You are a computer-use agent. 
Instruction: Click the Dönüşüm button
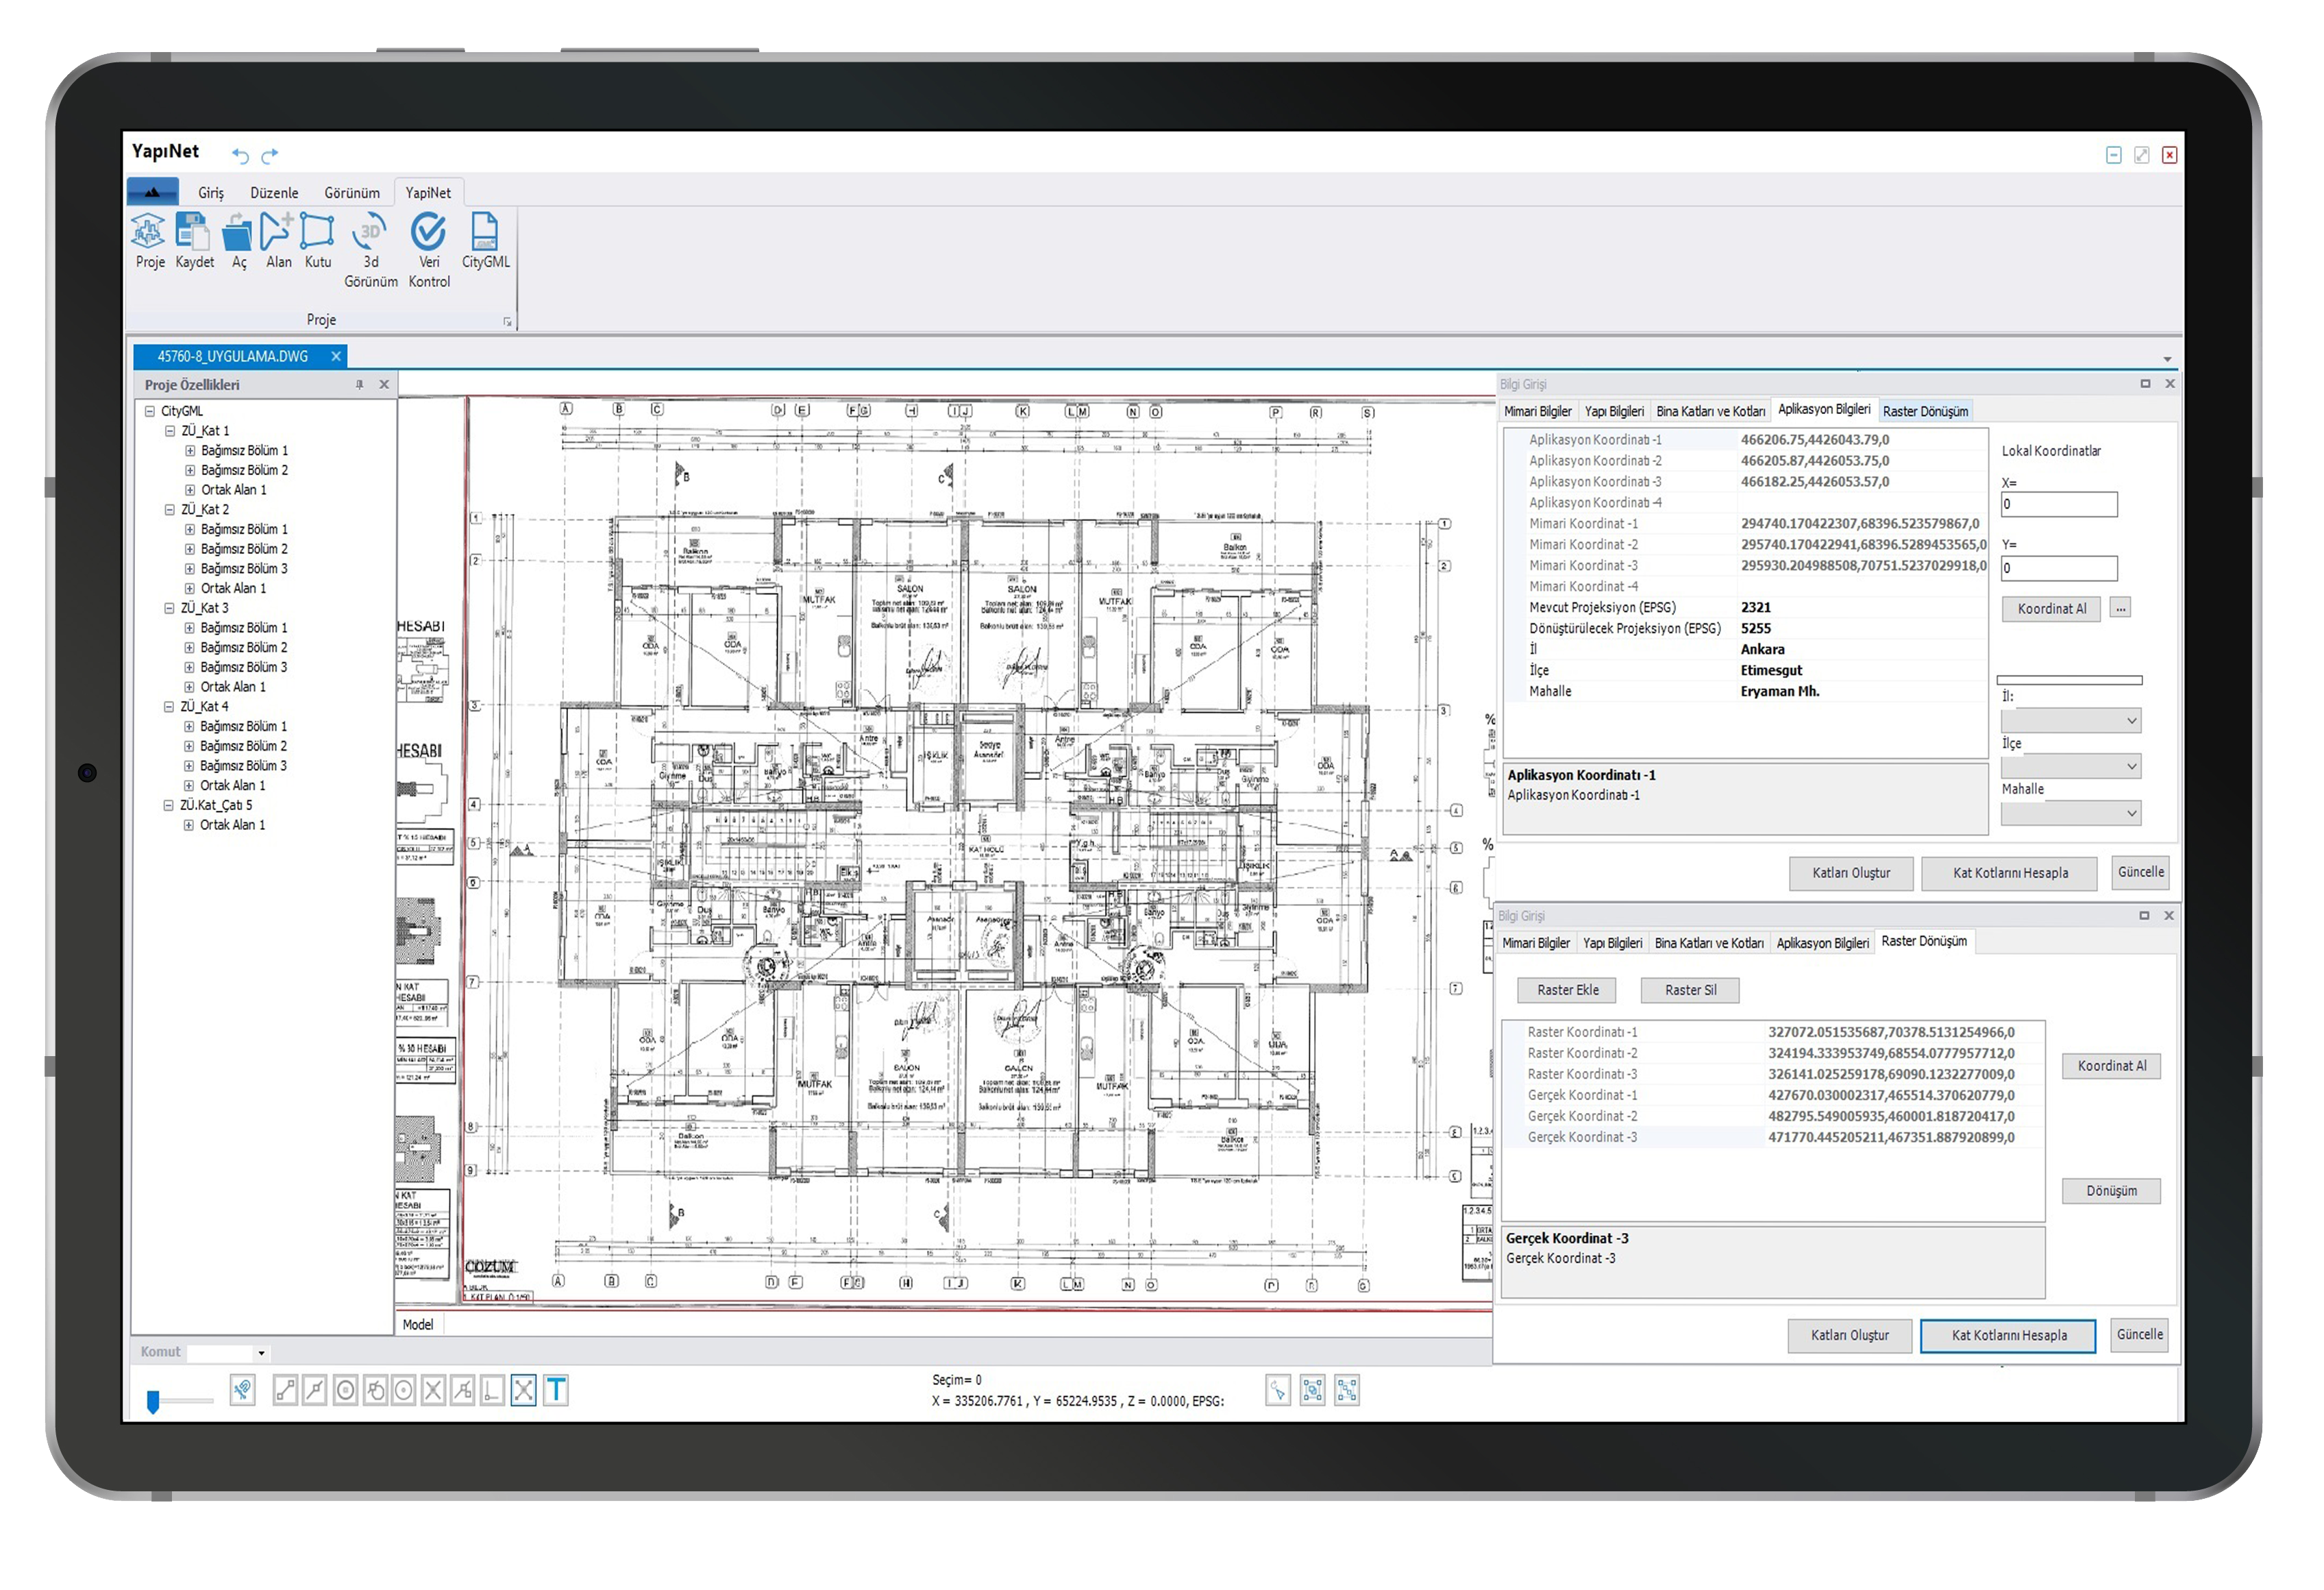point(2111,1191)
